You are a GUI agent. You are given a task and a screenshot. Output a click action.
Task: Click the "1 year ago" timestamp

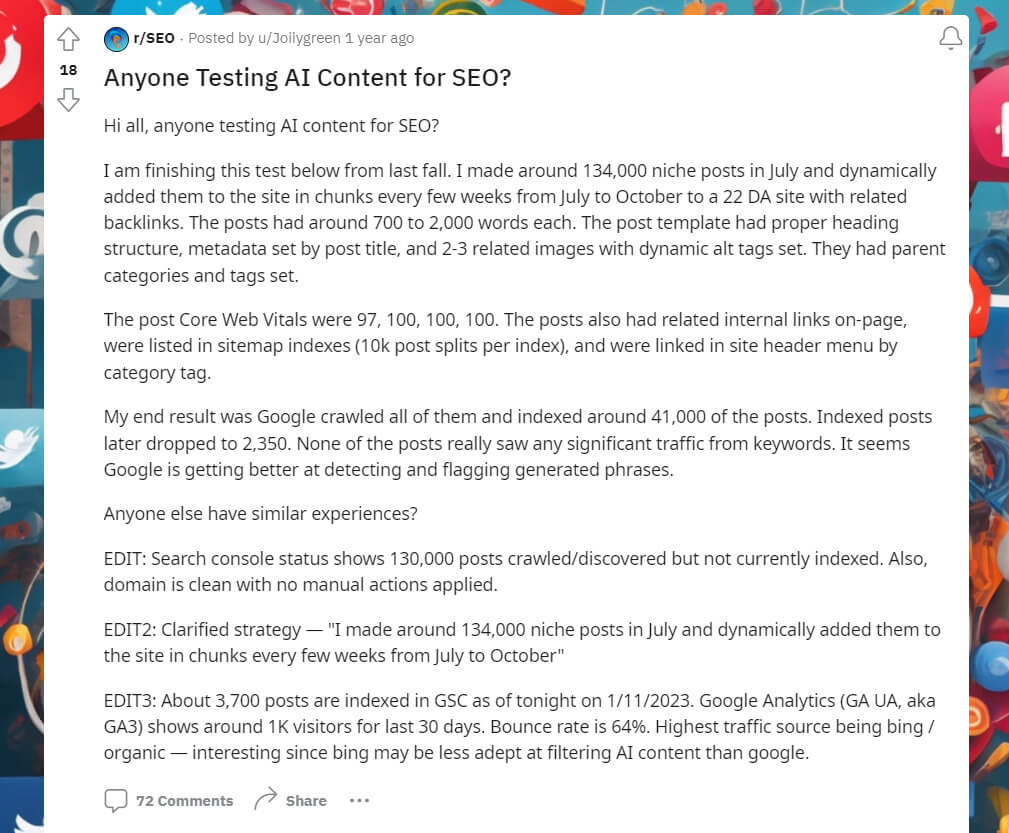pyautogui.click(x=379, y=39)
